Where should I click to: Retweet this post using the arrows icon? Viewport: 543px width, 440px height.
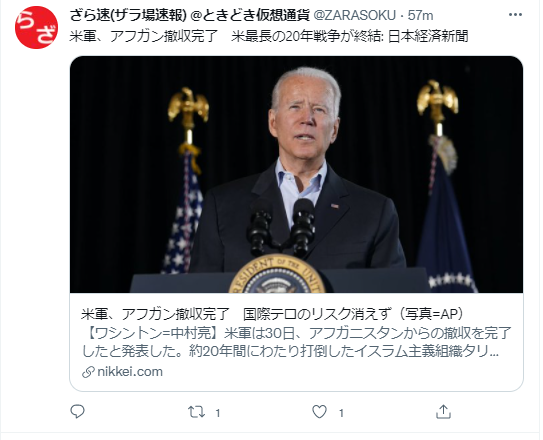click(197, 412)
